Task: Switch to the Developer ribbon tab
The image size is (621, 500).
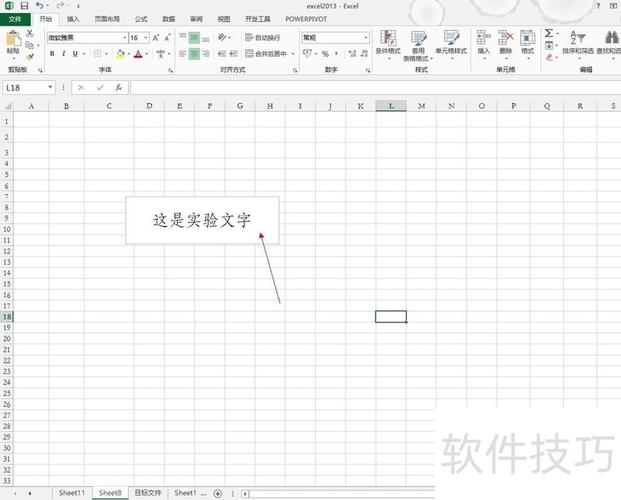Action: point(257,19)
